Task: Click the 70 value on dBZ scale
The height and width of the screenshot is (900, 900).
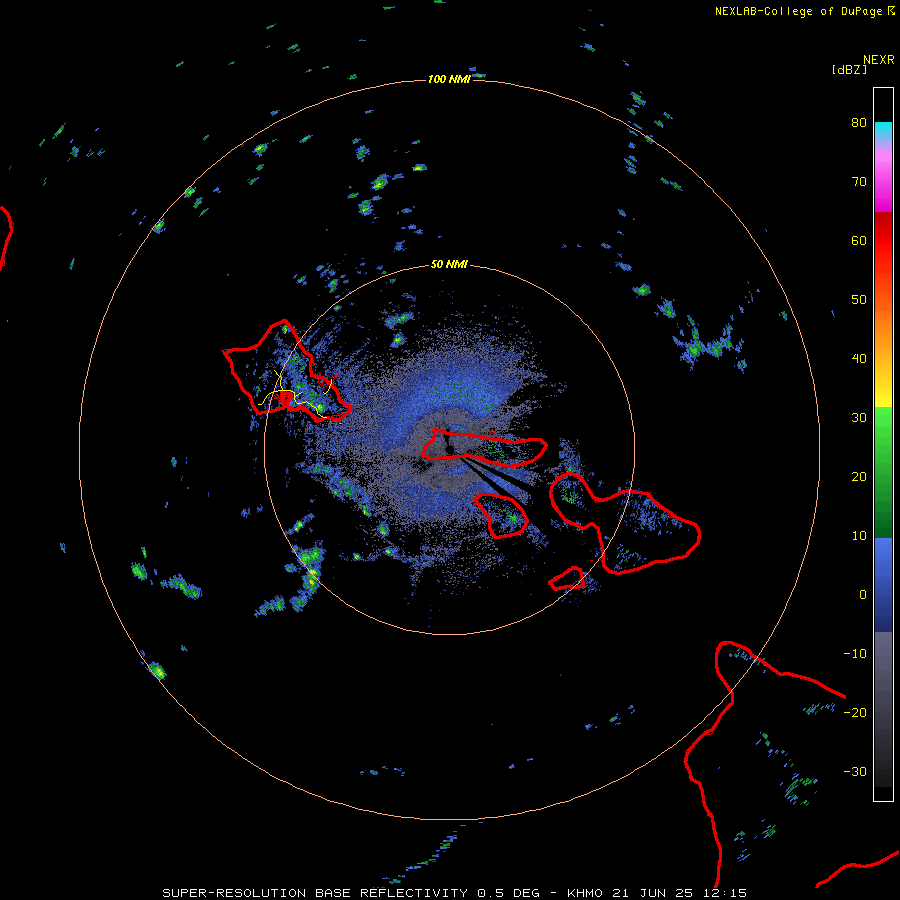Action: point(859,182)
